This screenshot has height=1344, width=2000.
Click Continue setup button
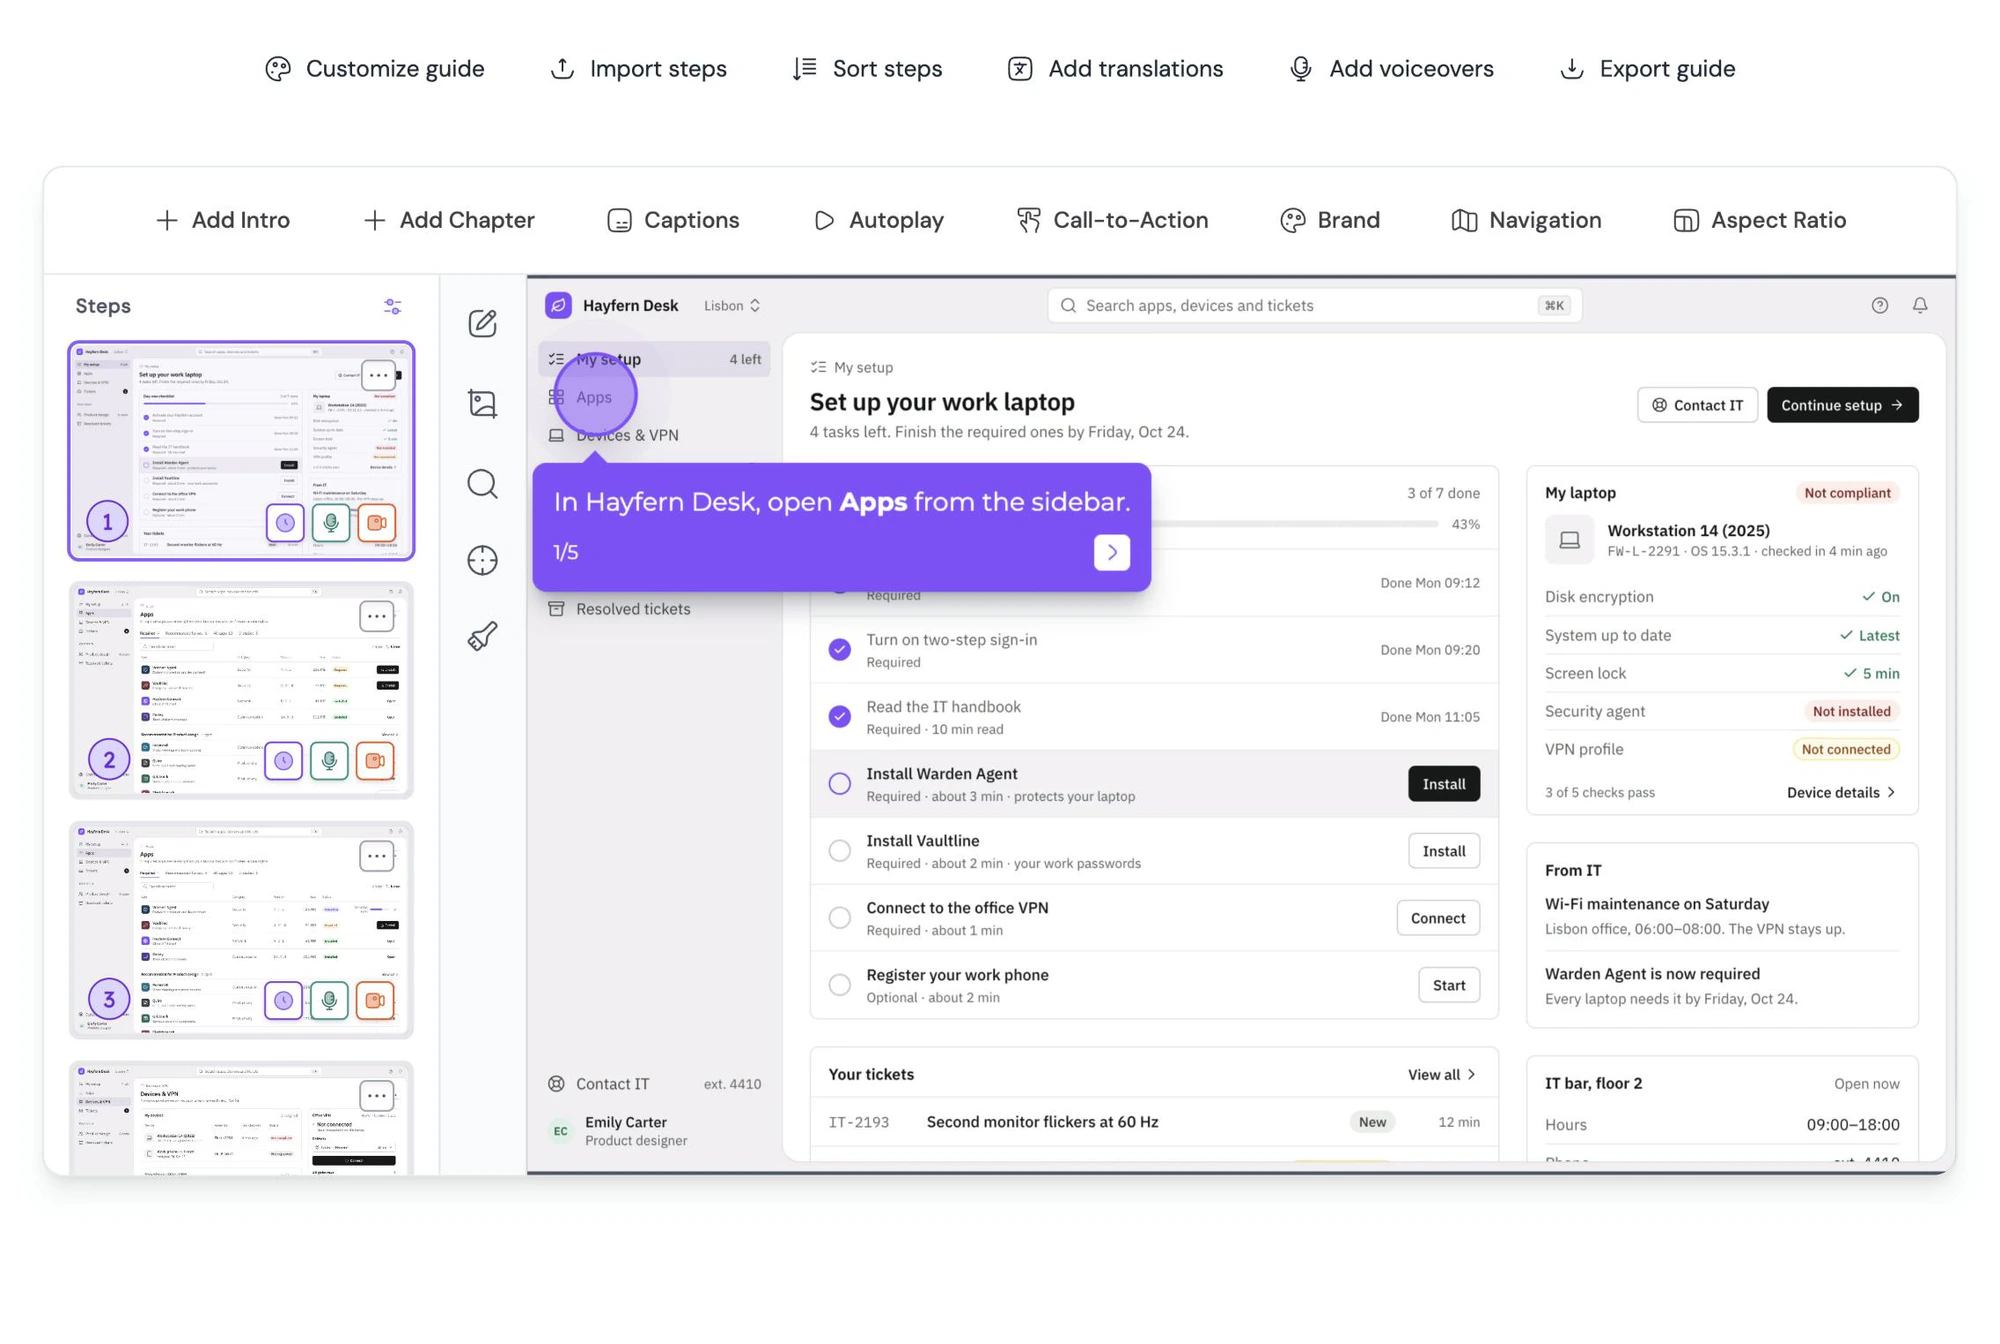point(1842,405)
